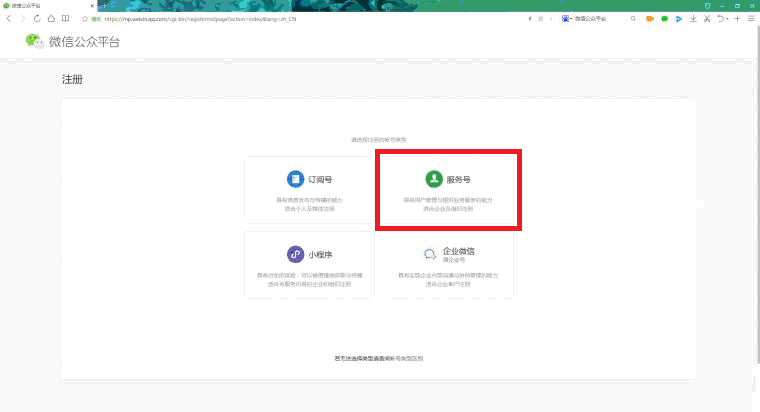Click the green round extension icon
The image size is (760, 412).
pyautogui.click(x=665, y=18)
